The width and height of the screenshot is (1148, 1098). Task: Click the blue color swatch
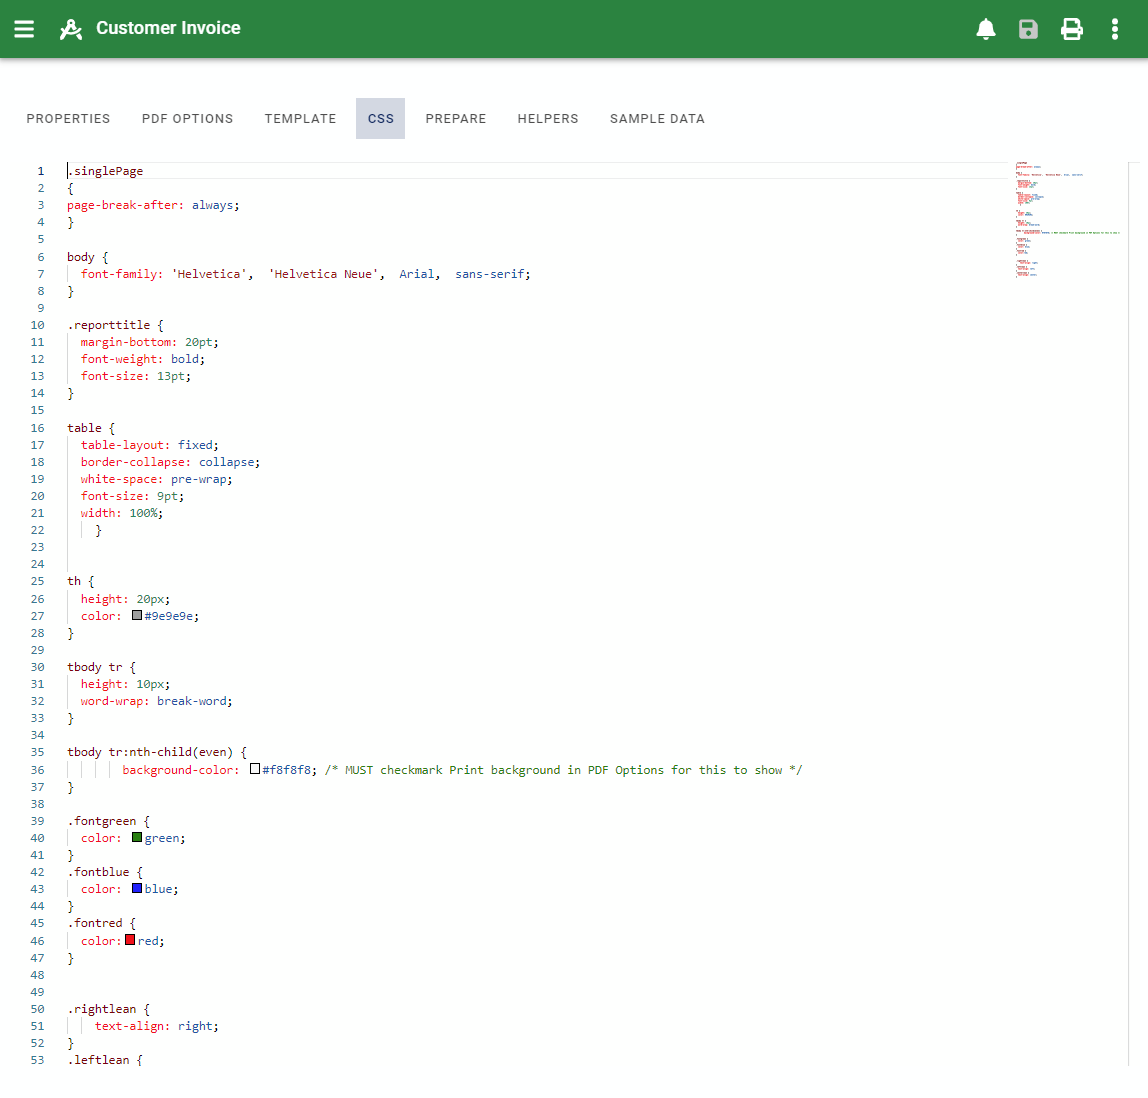click(x=137, y=888)
